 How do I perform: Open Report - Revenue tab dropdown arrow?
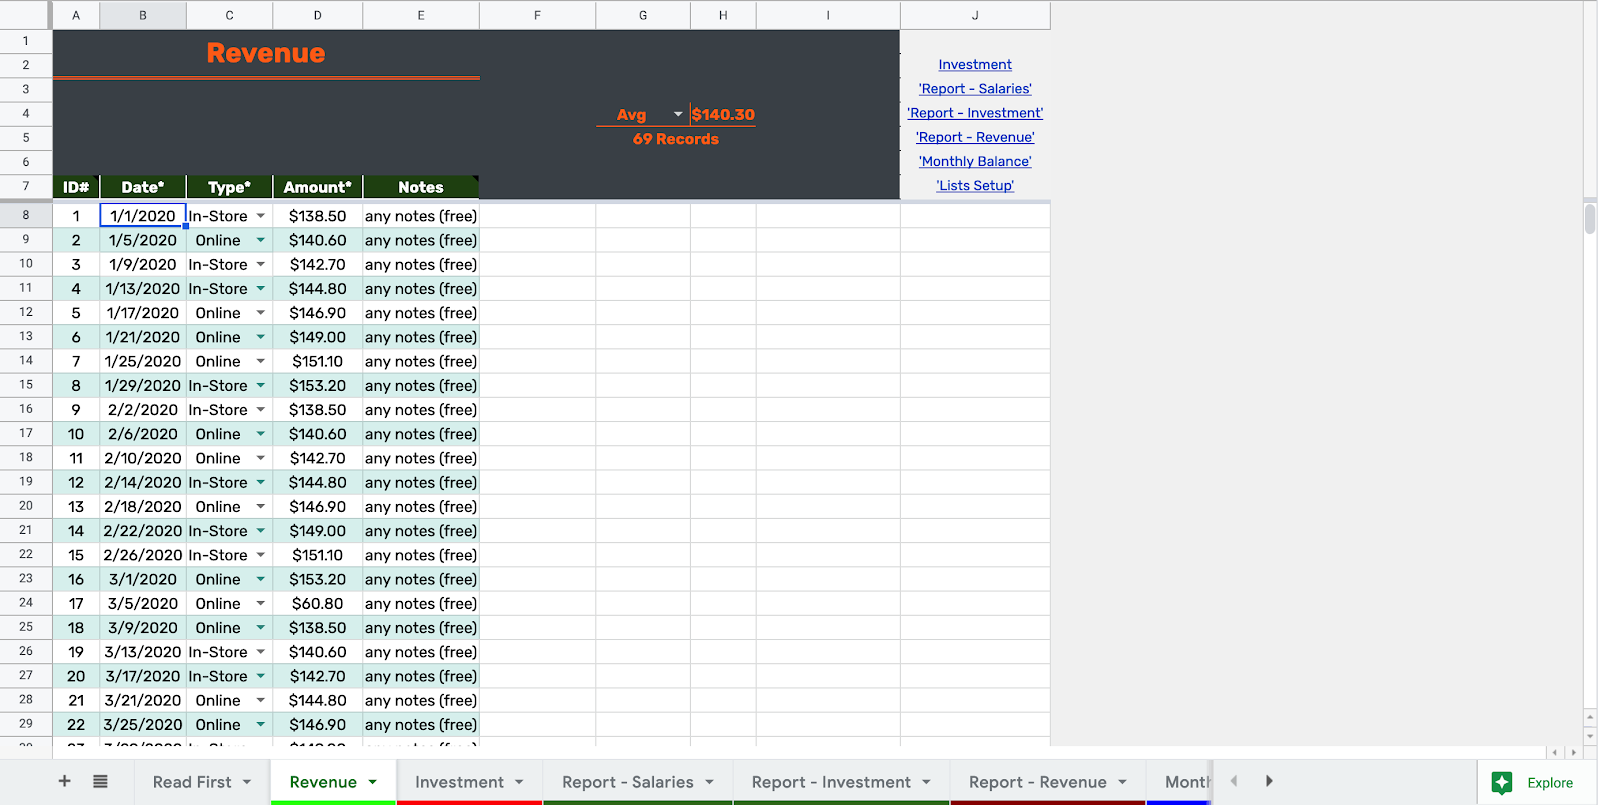click(1123, 782)
